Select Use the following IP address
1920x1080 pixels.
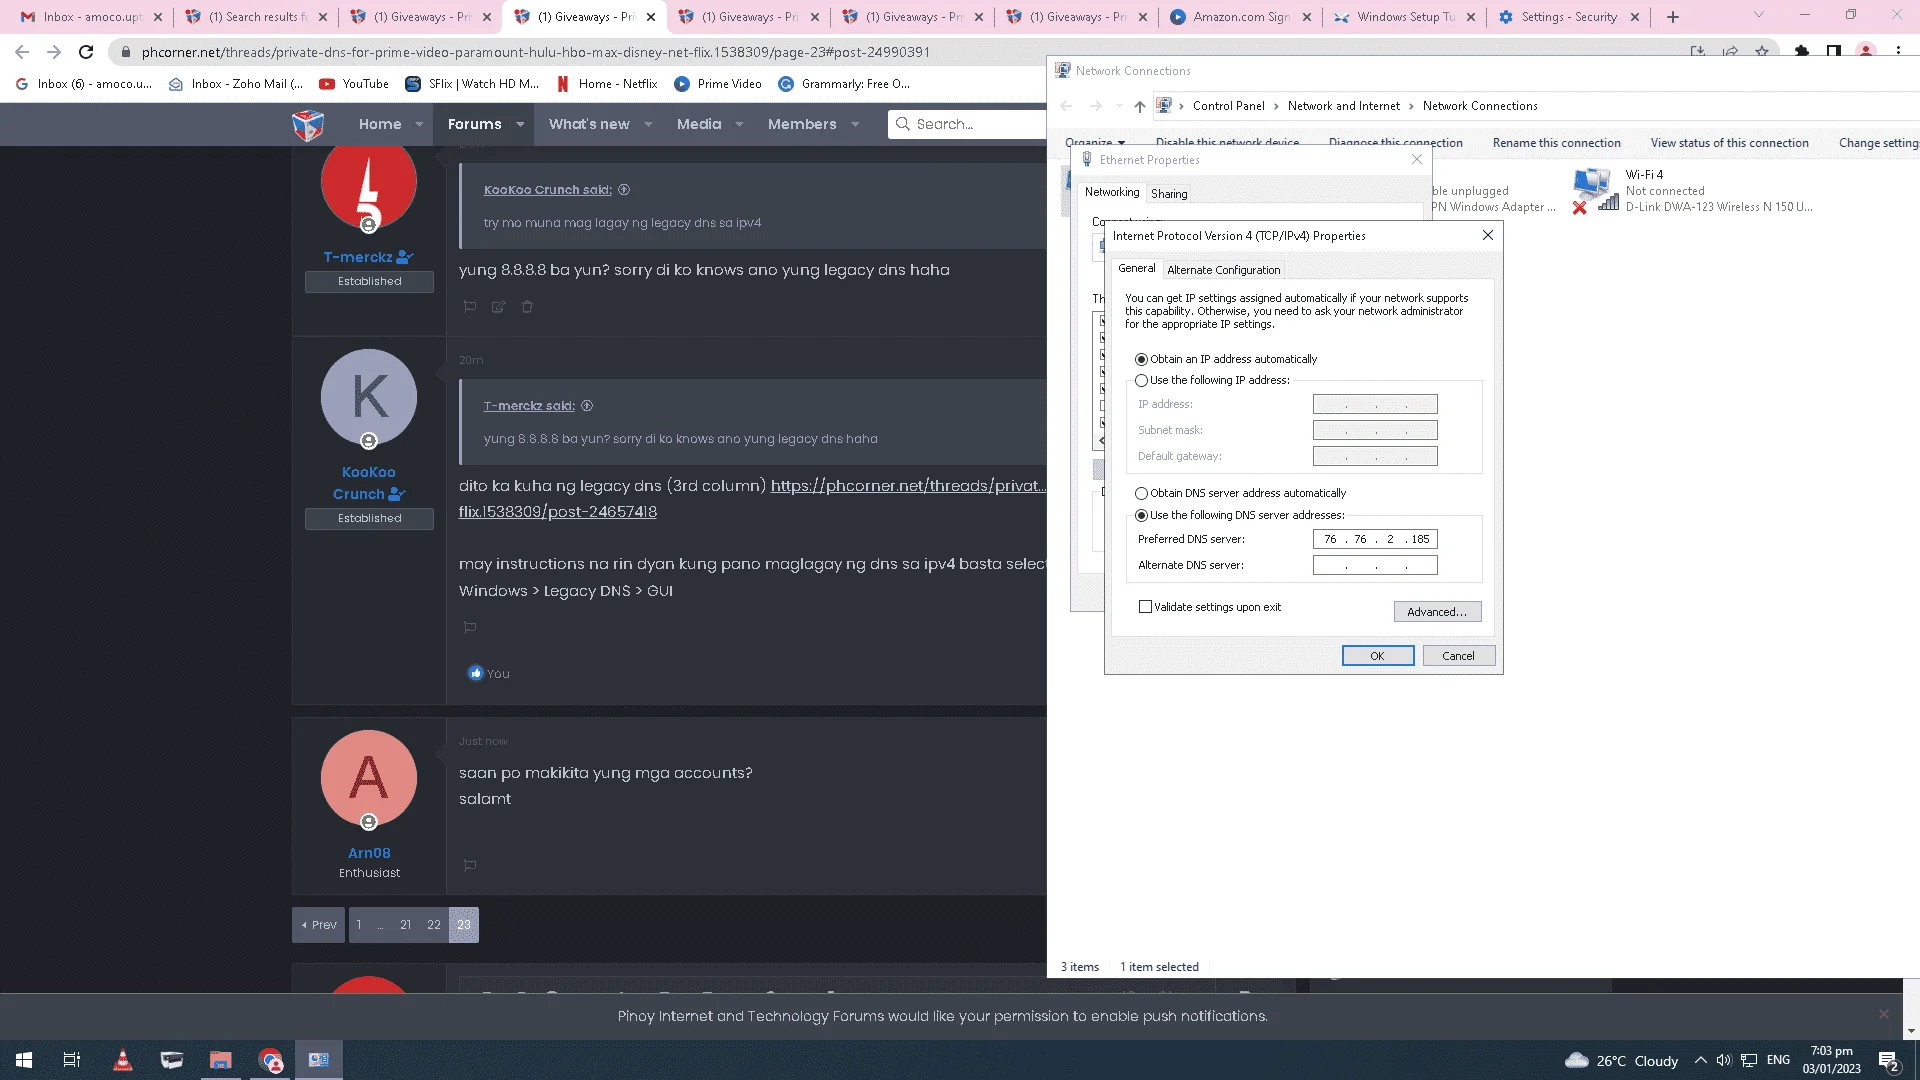[1141, 380]
